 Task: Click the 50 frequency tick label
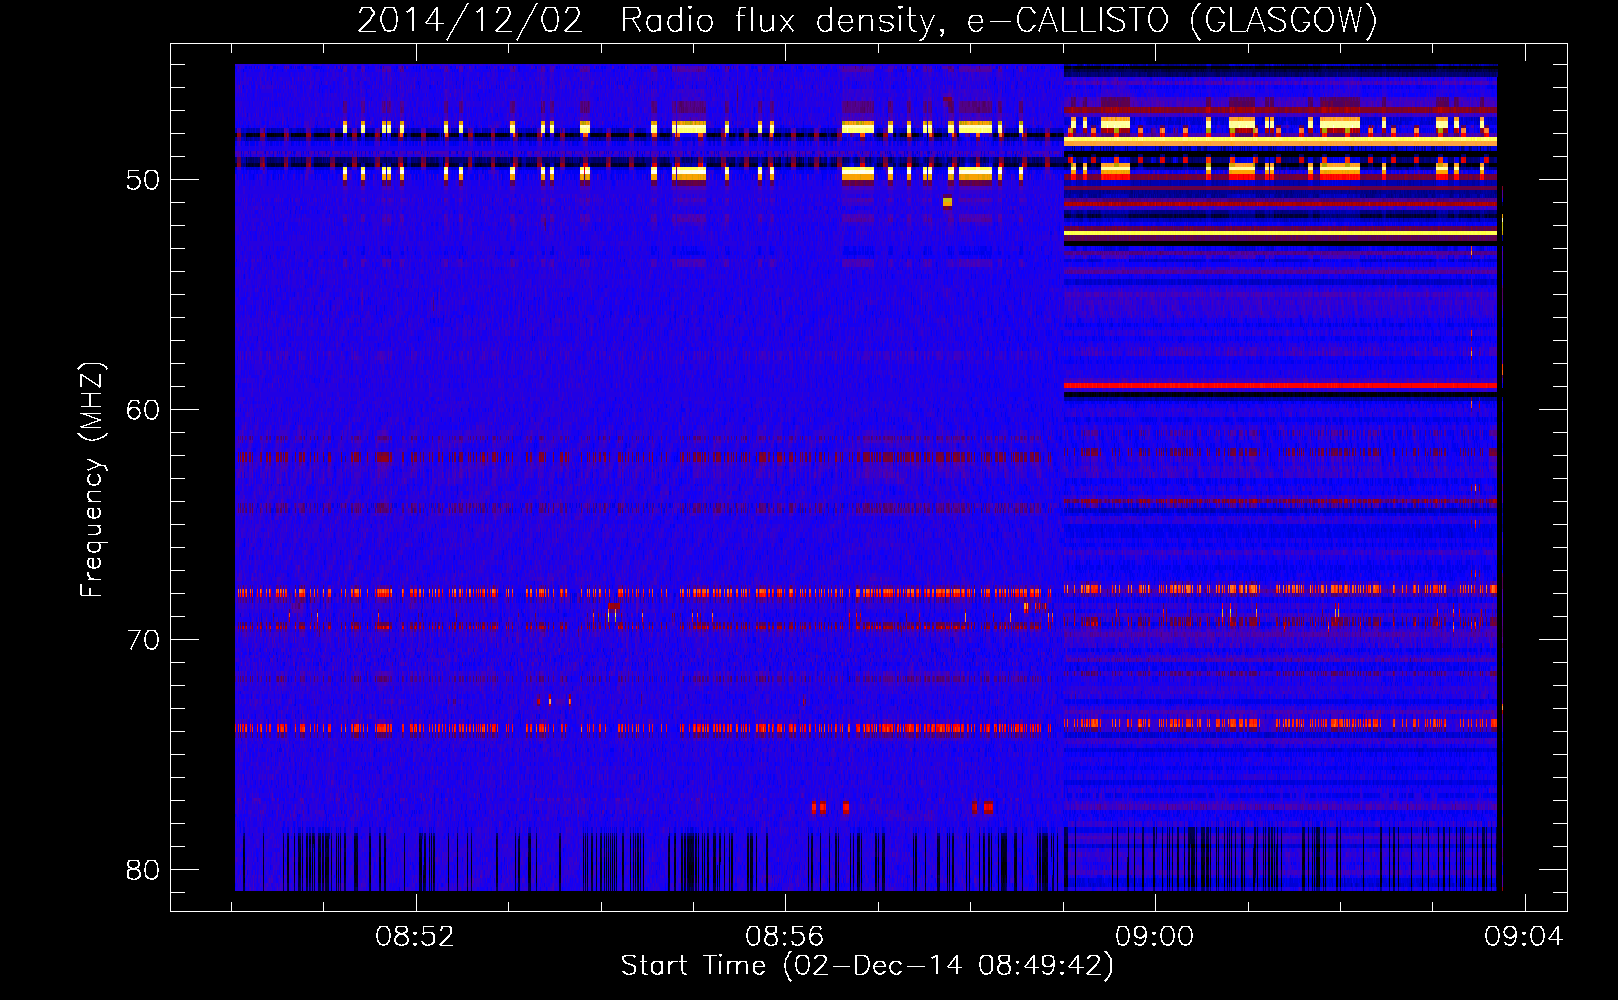point(143,180)
